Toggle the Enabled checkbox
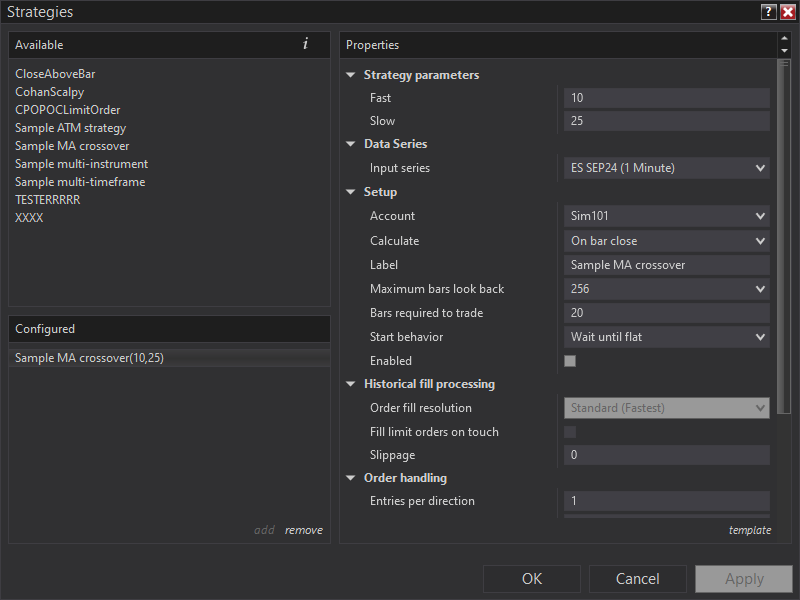Viewport: 800px width, 600px height. pyautogui.click(x=570, y=361)
